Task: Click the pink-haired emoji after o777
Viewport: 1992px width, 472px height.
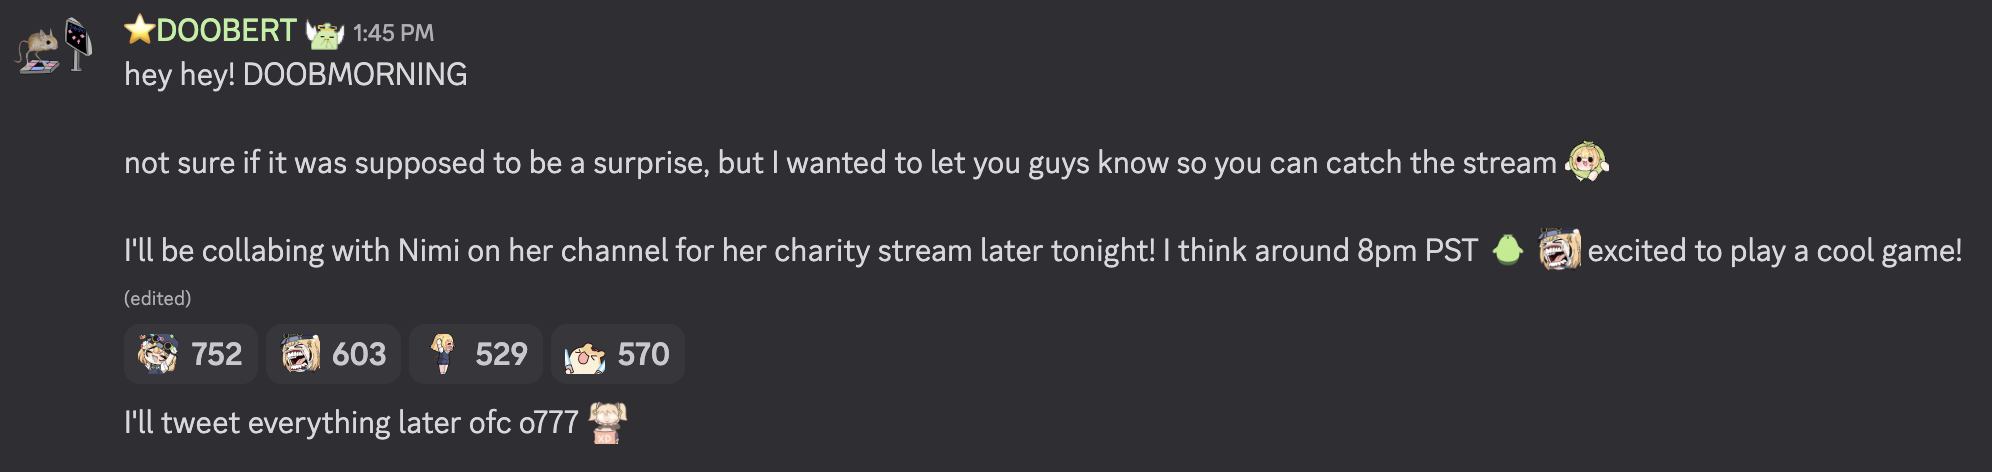Action: pyautogui.click(x=607, y=422)
